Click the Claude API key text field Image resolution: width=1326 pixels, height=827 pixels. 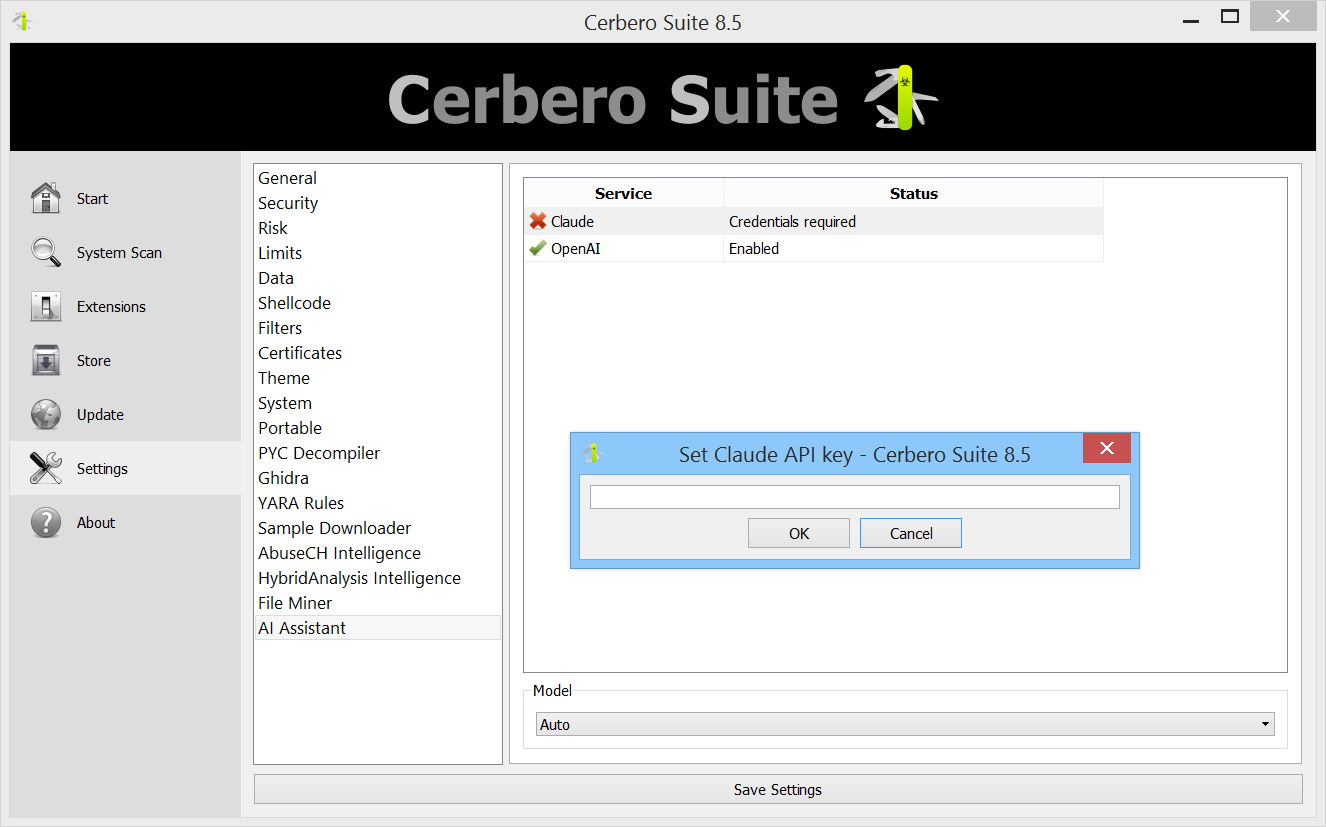point(854,497)
